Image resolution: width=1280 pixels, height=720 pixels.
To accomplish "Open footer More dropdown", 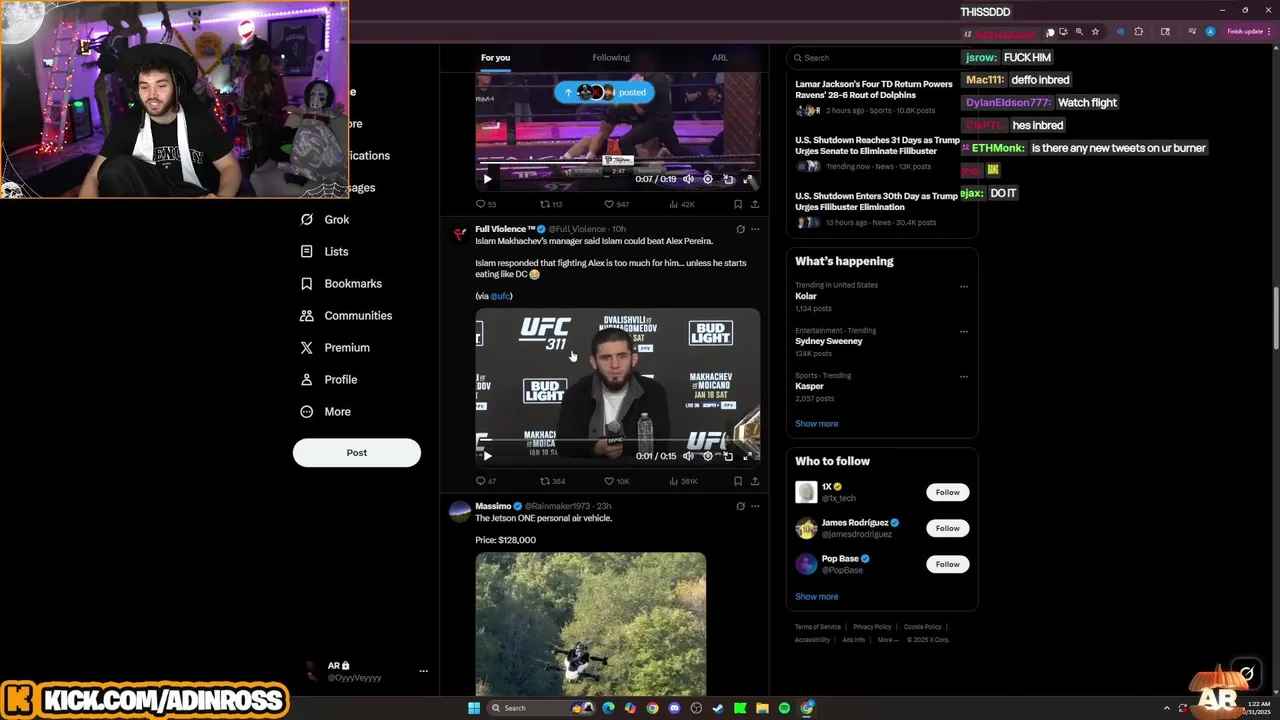I will click(x=887, y=640).
